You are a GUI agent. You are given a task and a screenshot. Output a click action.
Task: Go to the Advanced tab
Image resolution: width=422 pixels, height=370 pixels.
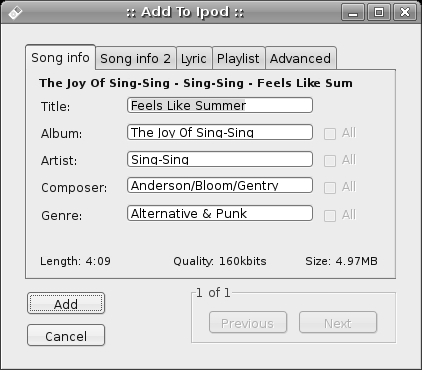(x=301, y=59)
